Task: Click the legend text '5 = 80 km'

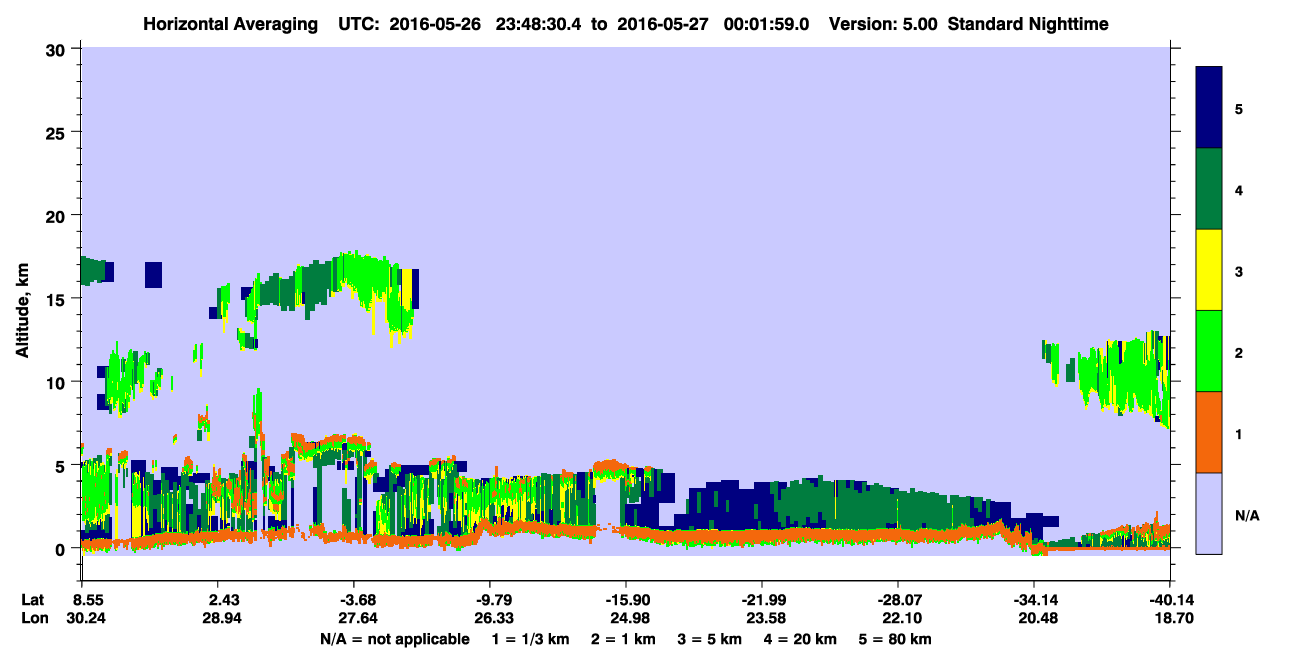Action: coord(896,639)
